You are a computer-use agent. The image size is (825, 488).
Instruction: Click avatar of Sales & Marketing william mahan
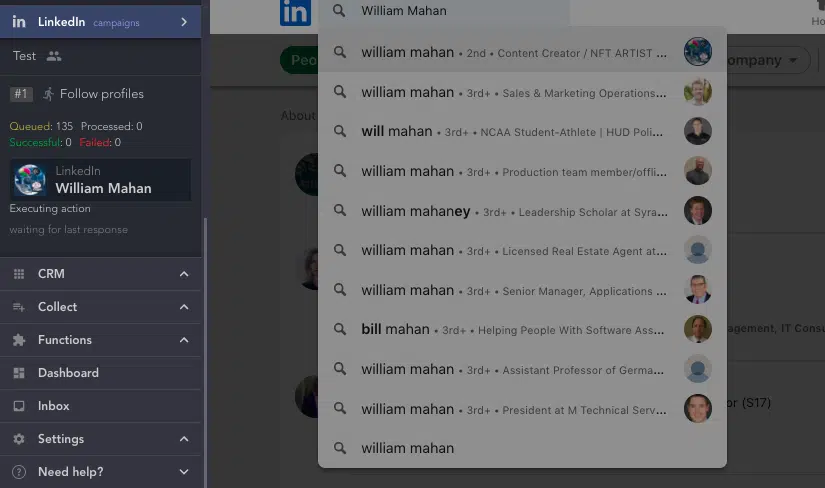click(x=698, y=92)
